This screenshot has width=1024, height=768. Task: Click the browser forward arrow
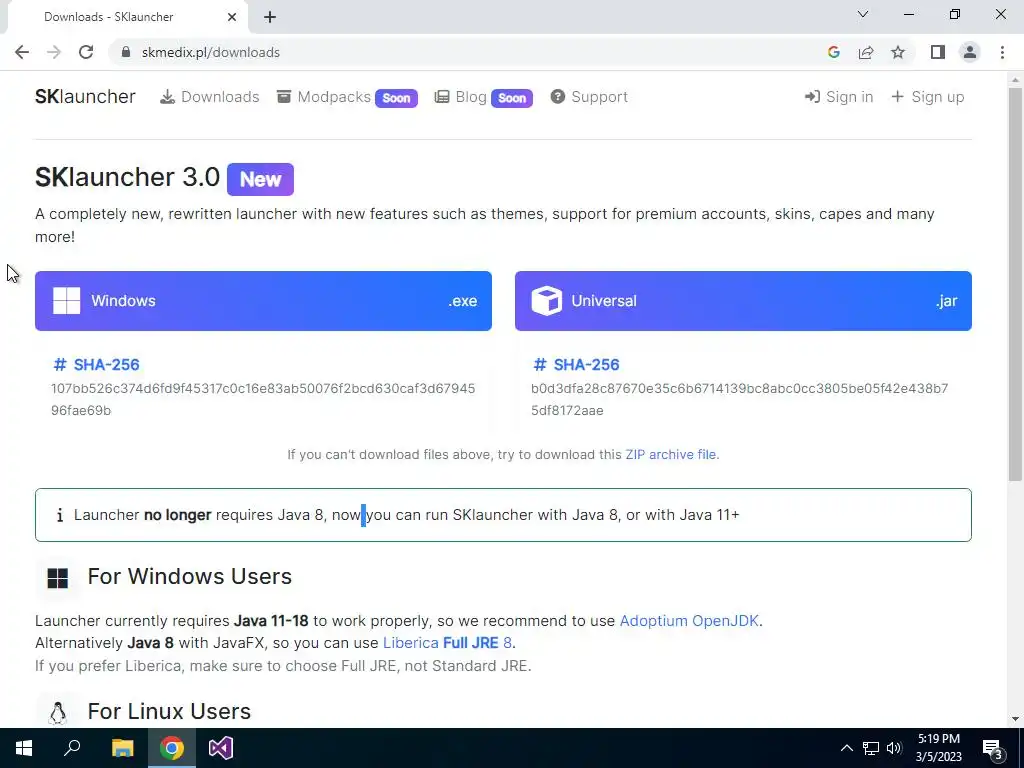(54, 52)
